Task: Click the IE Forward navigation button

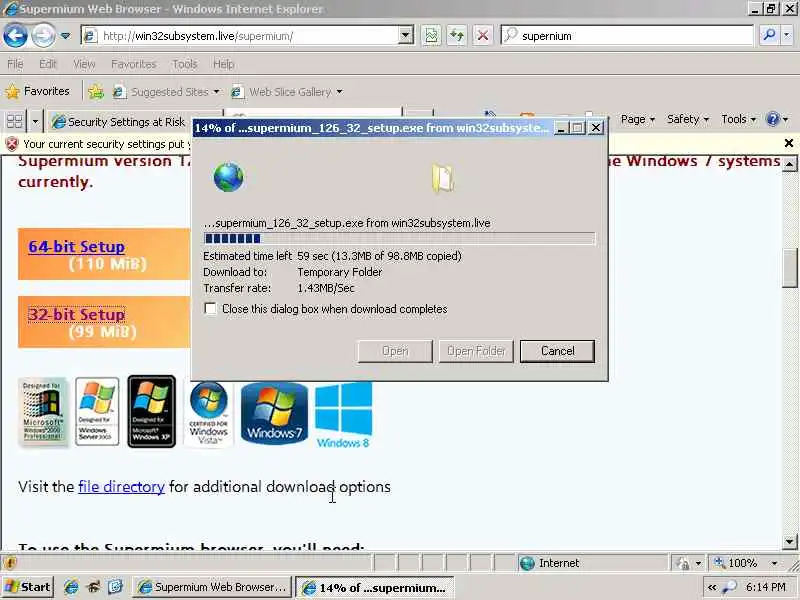Action: click(43, 36)
